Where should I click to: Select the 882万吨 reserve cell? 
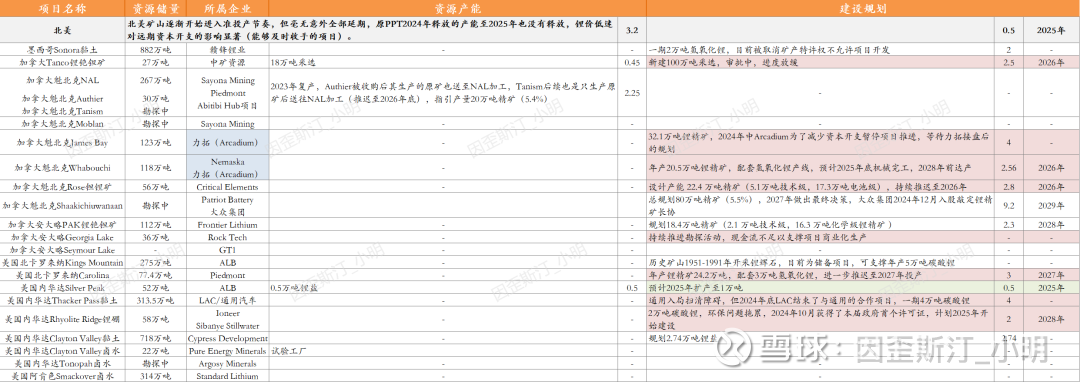point(156,50)
